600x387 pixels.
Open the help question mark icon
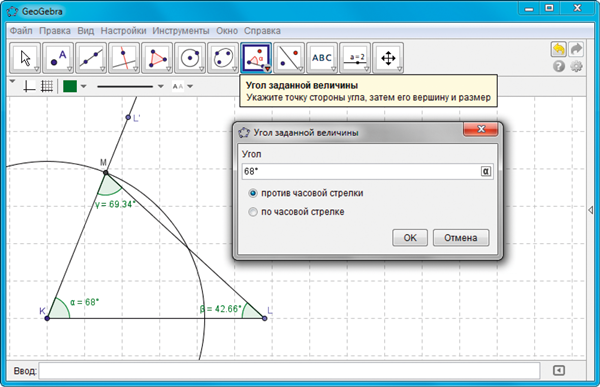point(559,67)
